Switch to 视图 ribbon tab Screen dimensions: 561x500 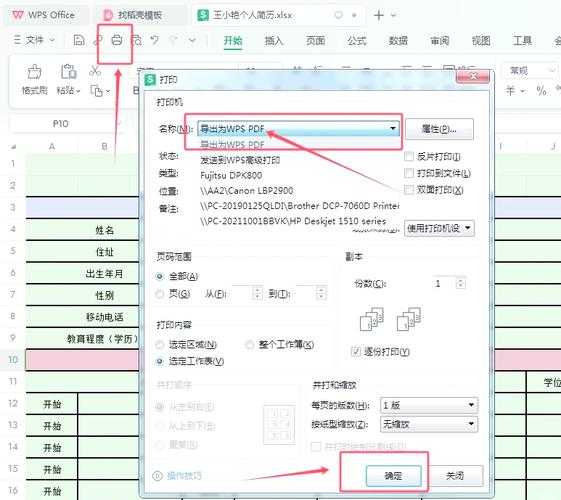481,40
